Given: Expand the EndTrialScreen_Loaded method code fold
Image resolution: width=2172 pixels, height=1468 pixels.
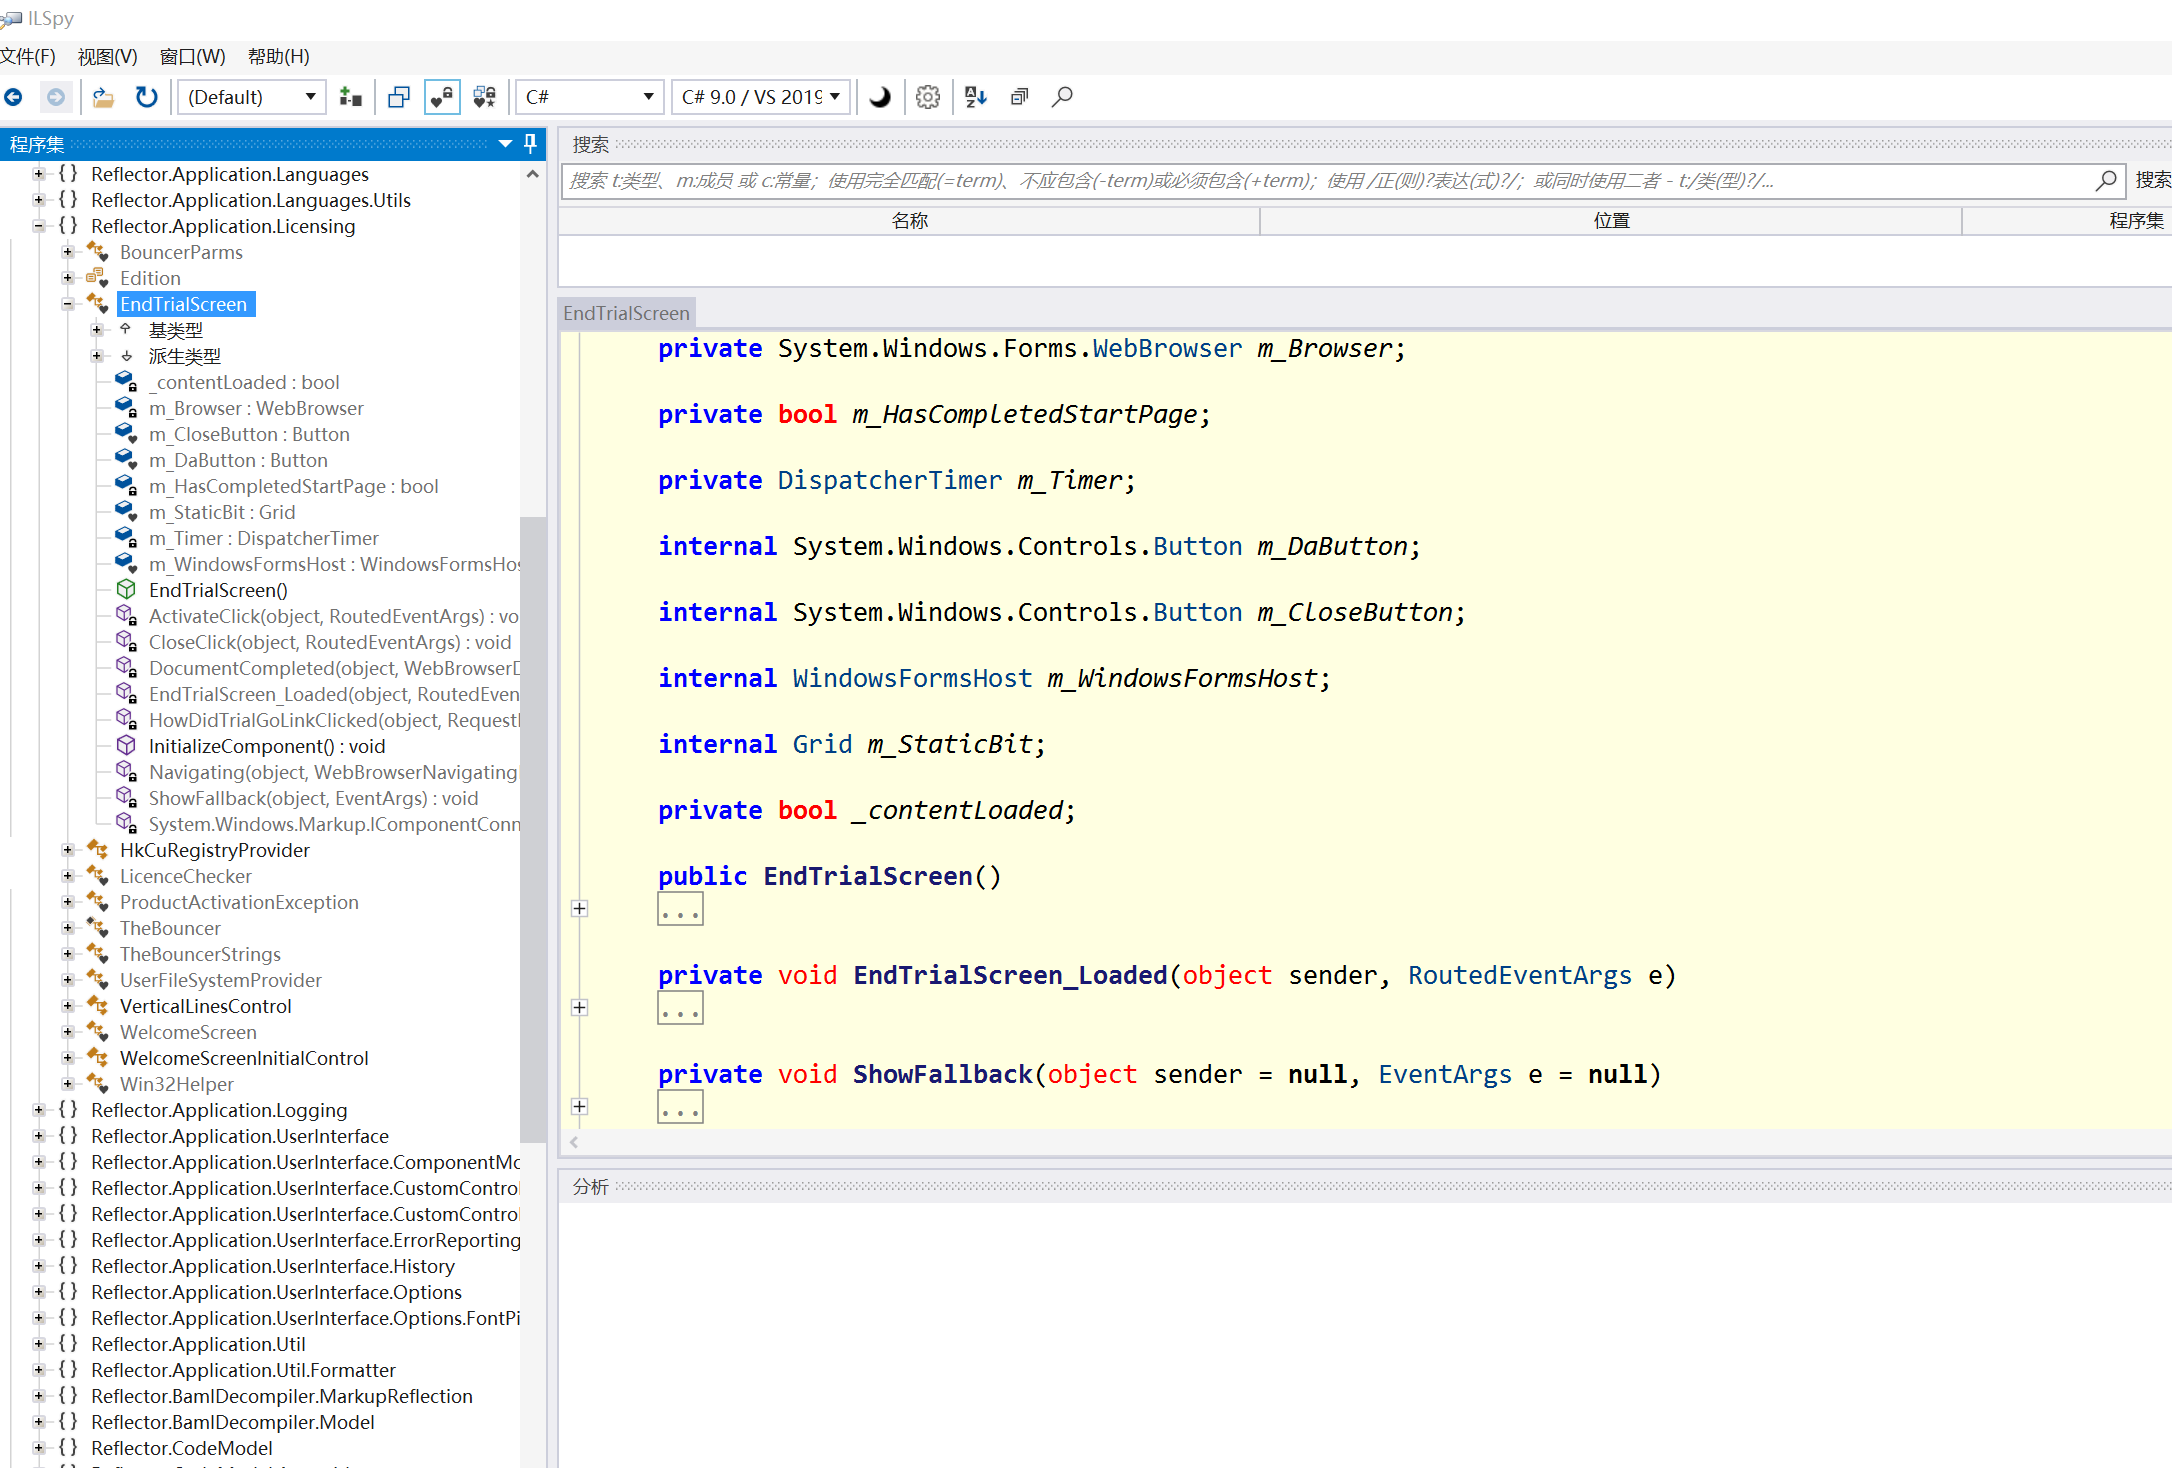Looking at the screenshot, I should point(579,1007).
